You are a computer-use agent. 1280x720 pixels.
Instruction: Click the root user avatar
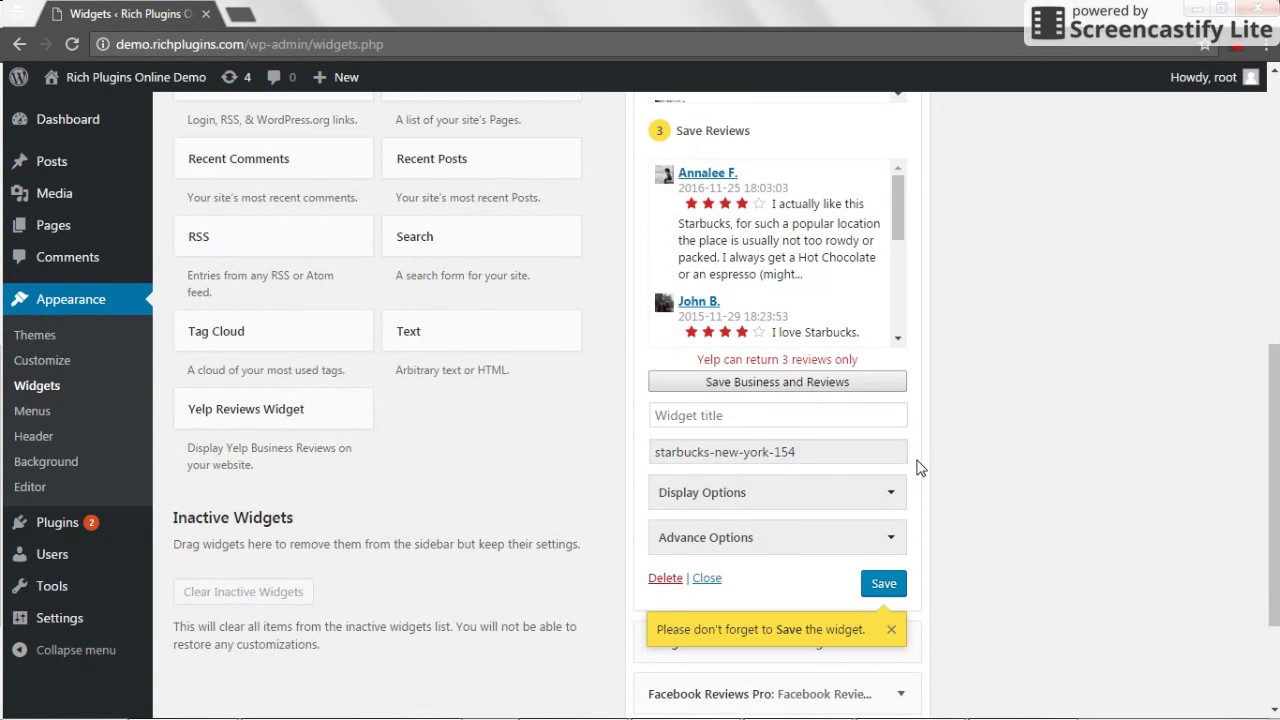coord(1250,77)
